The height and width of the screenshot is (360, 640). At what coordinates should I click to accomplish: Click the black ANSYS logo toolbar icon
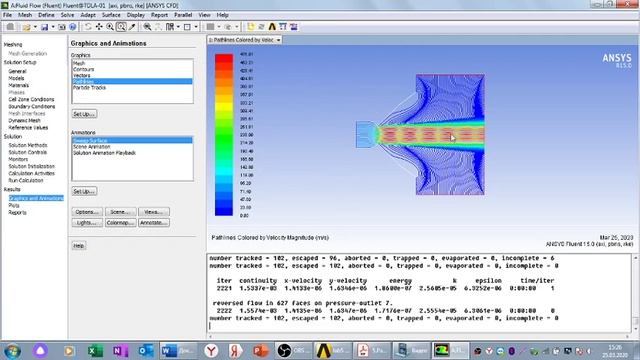click(x=272, y=27)
